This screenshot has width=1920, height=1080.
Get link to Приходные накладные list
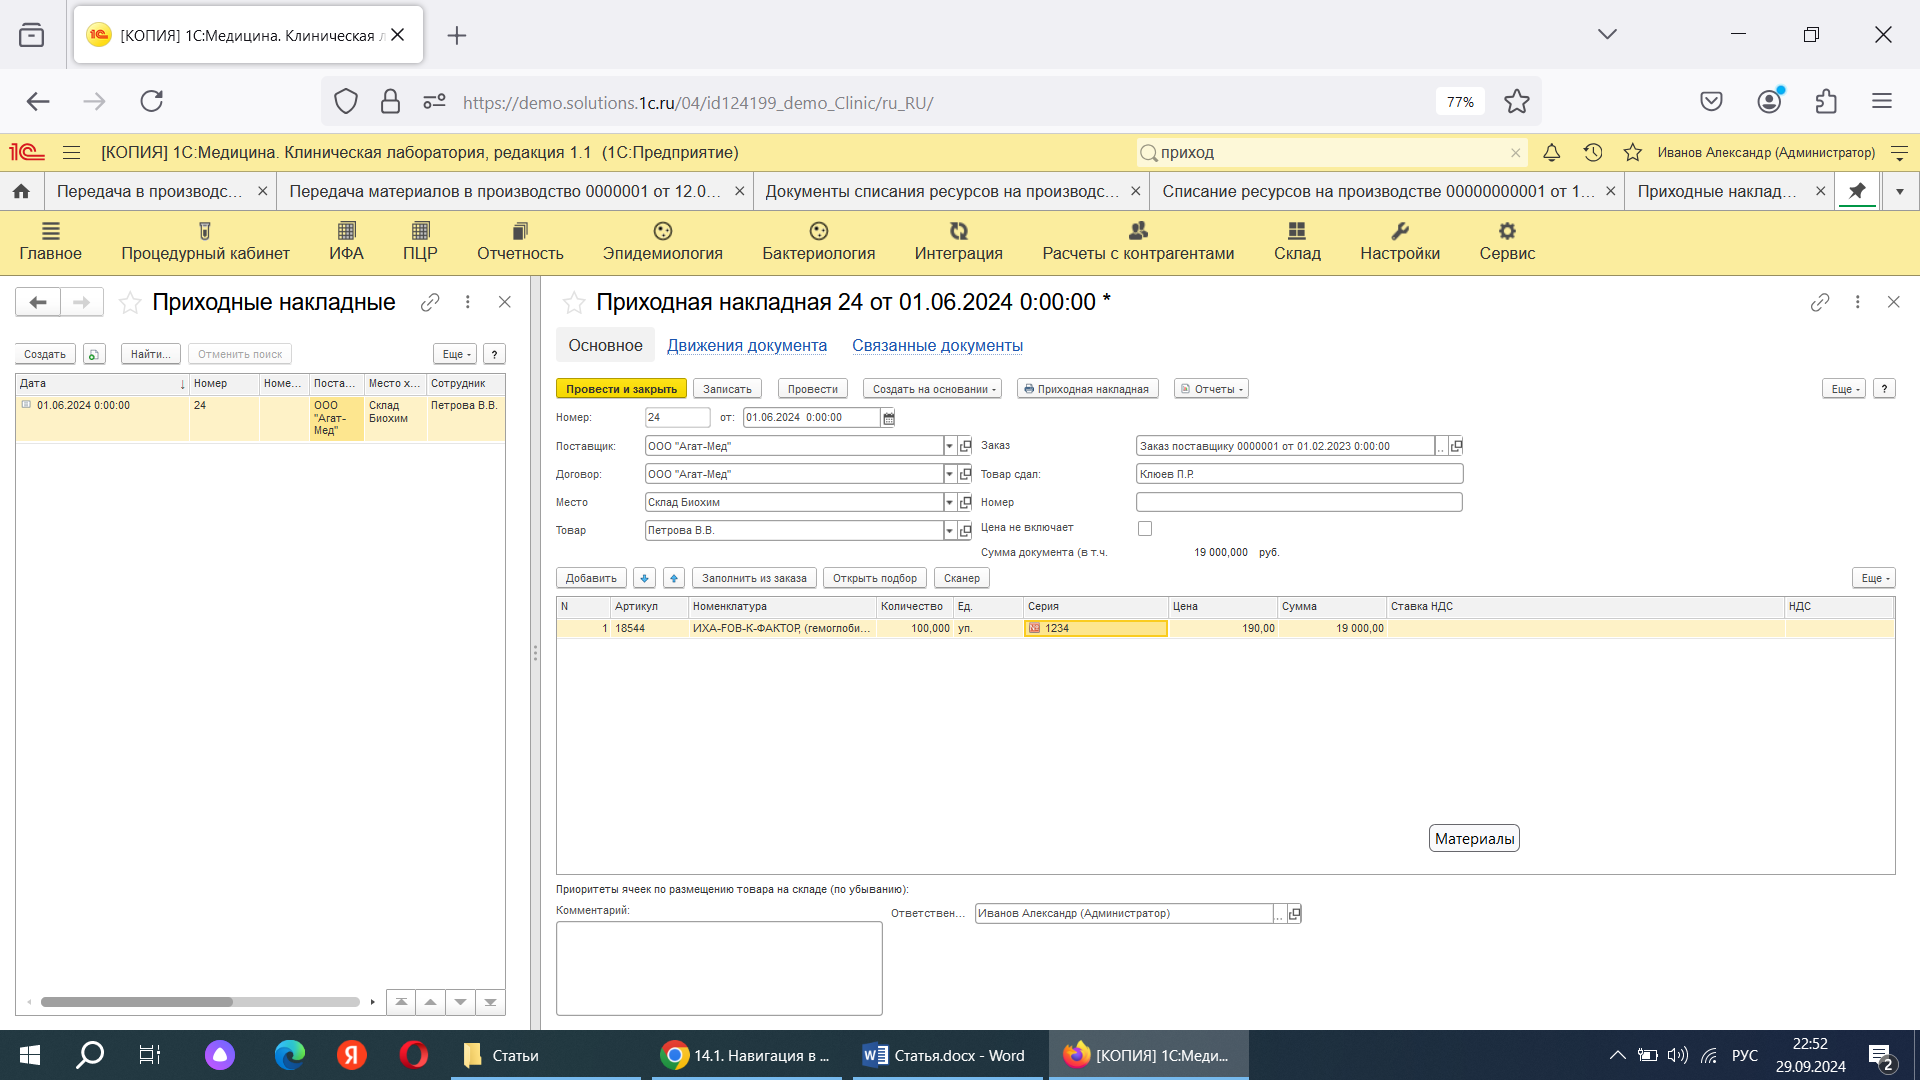coord(430,302)
